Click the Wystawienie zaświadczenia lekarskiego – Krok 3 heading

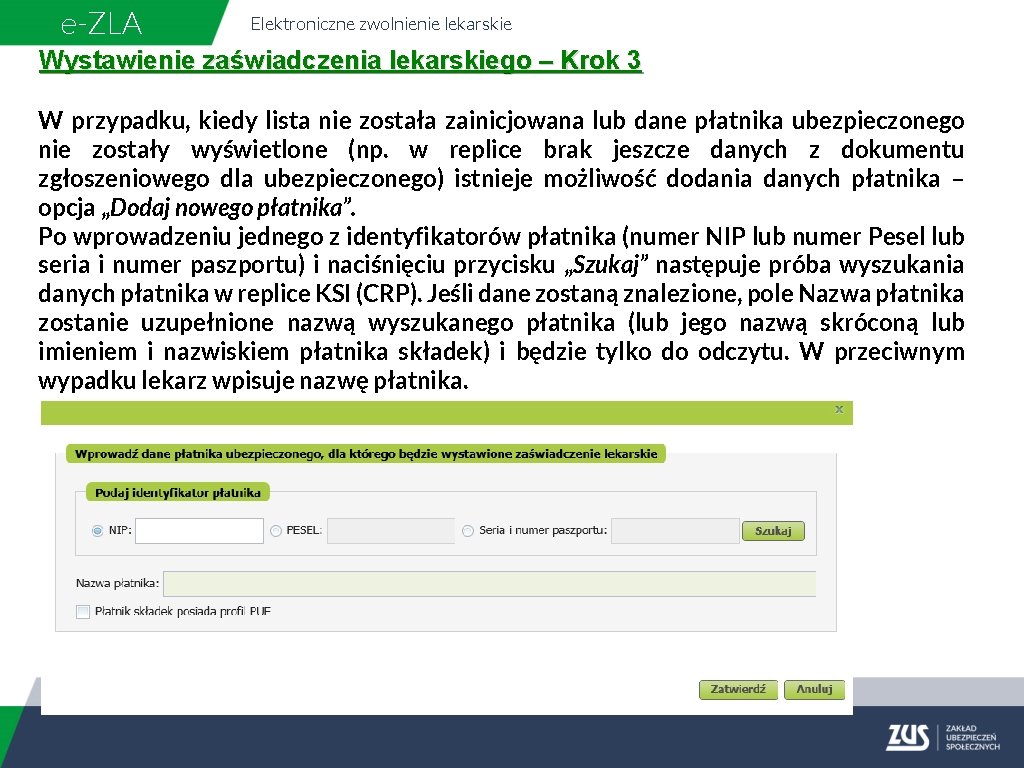pos(340,60)
